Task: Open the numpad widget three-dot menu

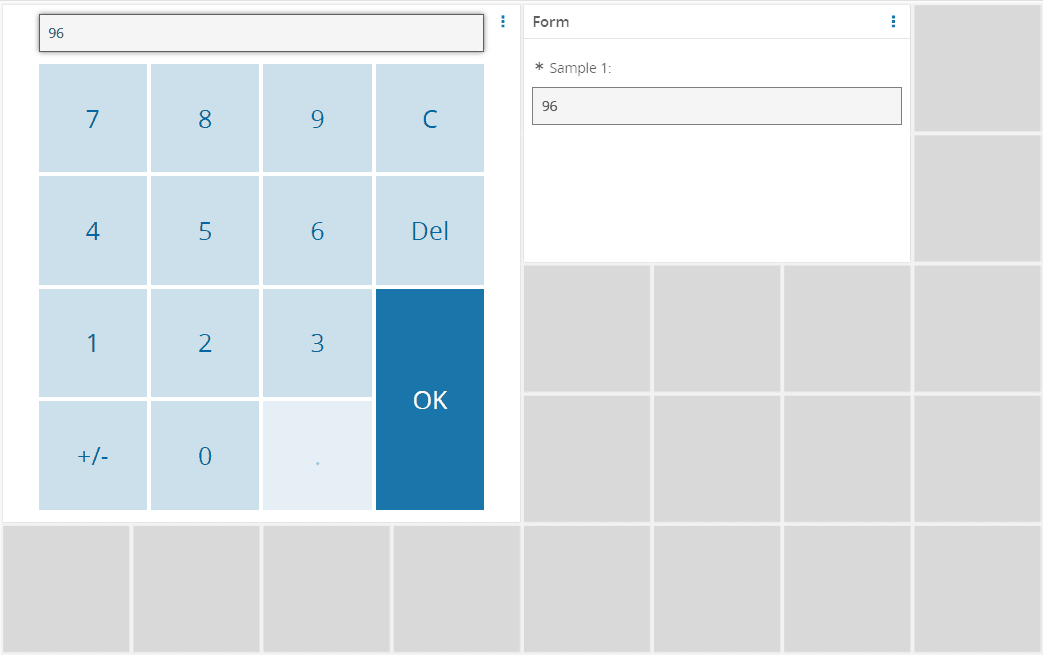Action: [503, 21]
